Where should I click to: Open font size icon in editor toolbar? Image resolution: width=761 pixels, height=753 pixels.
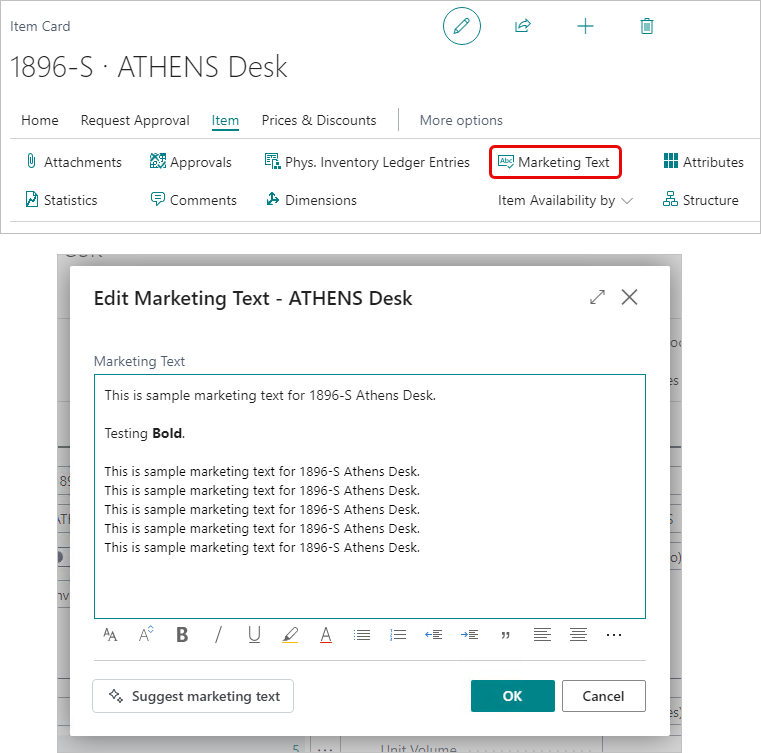coord(146,635)
